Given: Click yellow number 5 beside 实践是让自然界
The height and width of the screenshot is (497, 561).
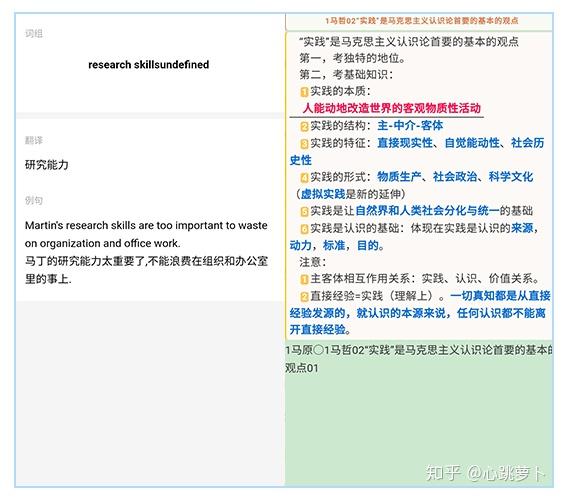Looking at the screenshot, I should click(x=304, y=211).
